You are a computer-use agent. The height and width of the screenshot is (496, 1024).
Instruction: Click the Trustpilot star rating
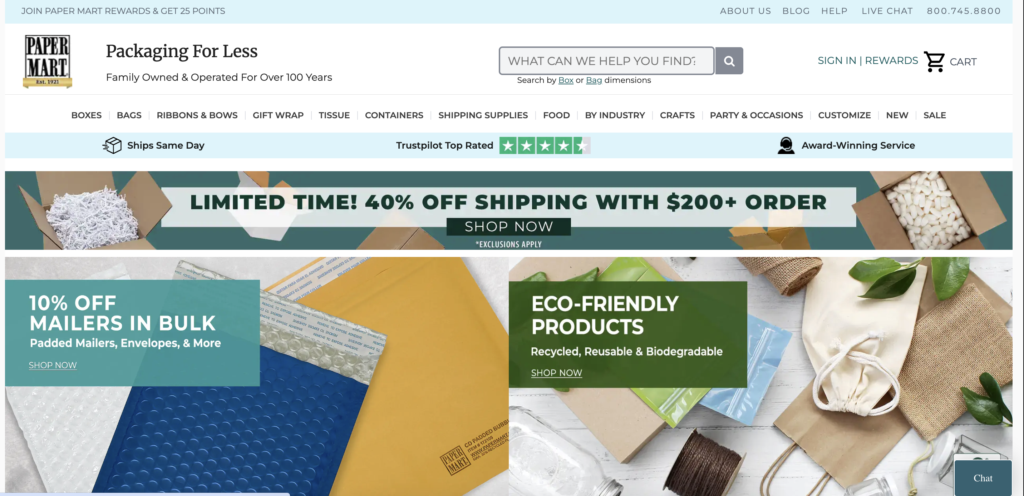[x=545, y=146]
